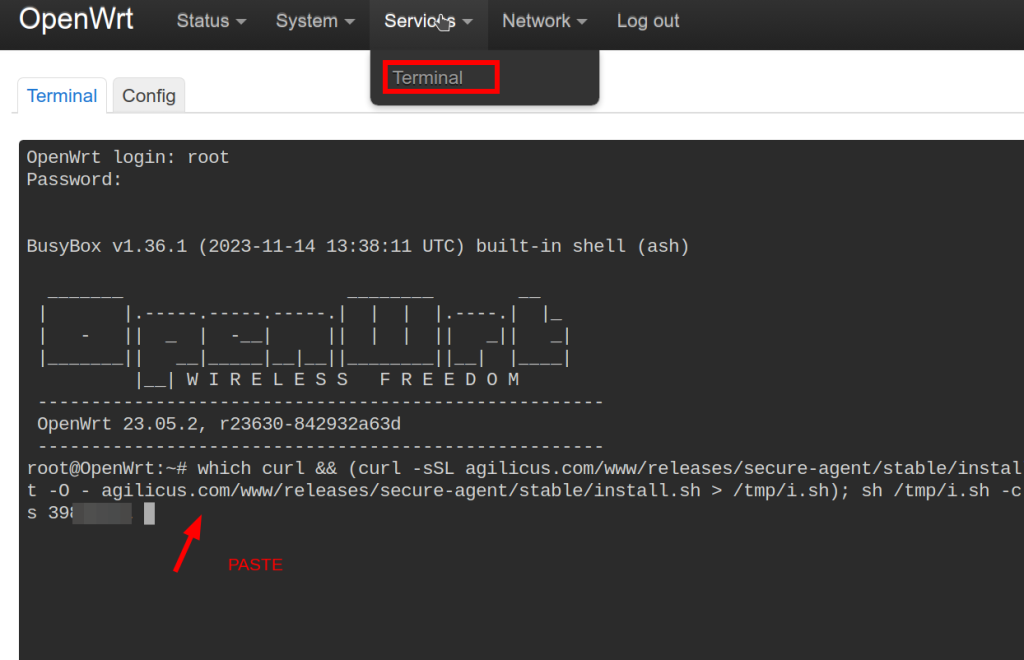Click the Log out link

point(648,21)
